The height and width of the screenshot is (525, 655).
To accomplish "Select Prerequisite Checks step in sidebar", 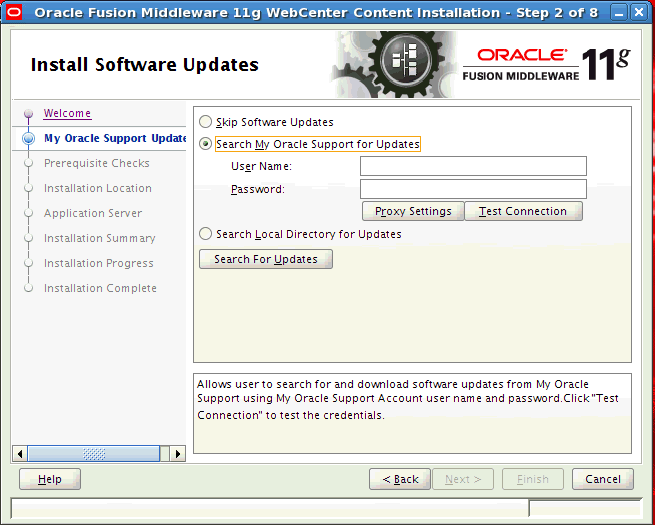I will (x=96, y=163).
